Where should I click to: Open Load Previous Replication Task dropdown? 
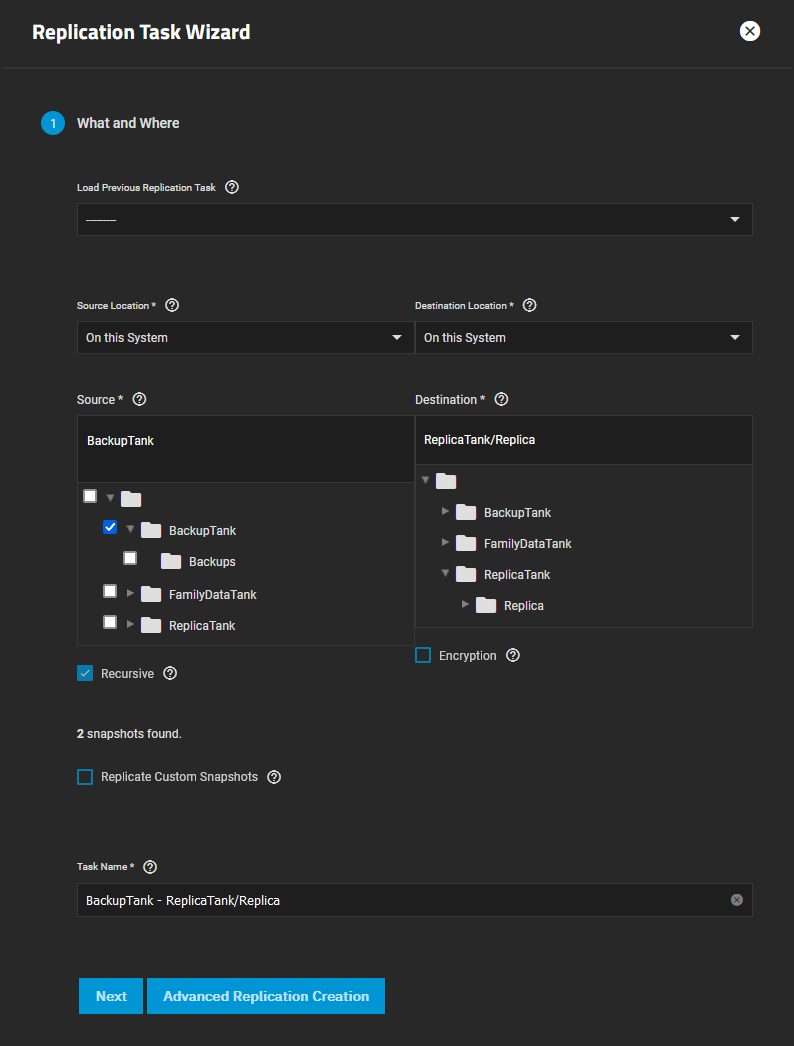[414, 219]
